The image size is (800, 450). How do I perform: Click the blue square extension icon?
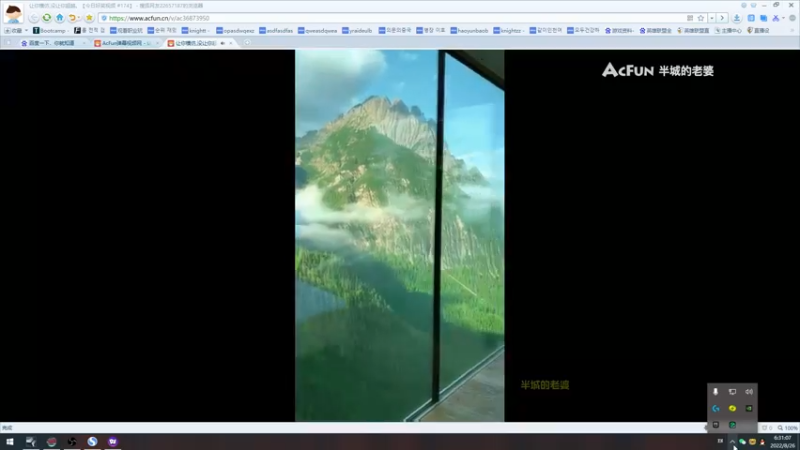click(751, 18)
